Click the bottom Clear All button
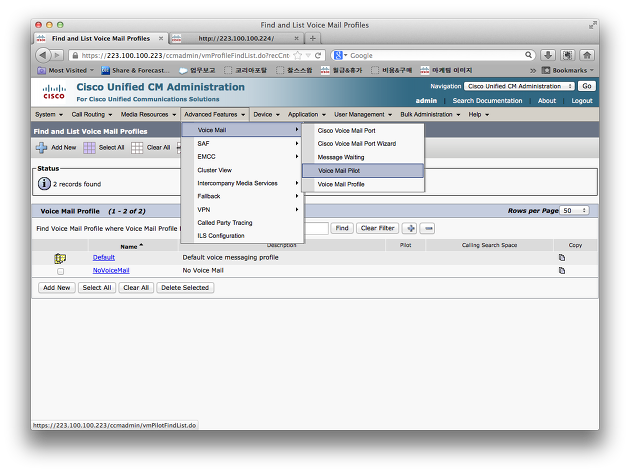630x473 pixels. (136, 288)
